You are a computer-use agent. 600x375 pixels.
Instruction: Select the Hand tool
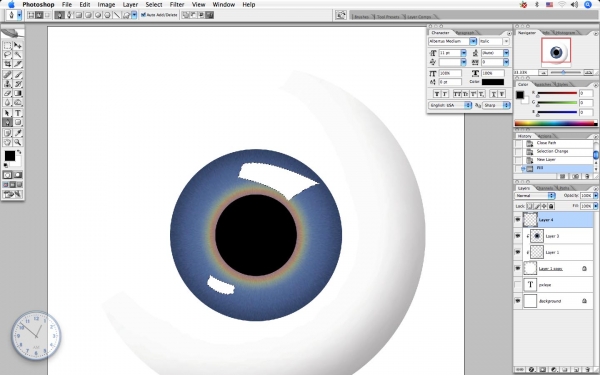tap(7, 142)
